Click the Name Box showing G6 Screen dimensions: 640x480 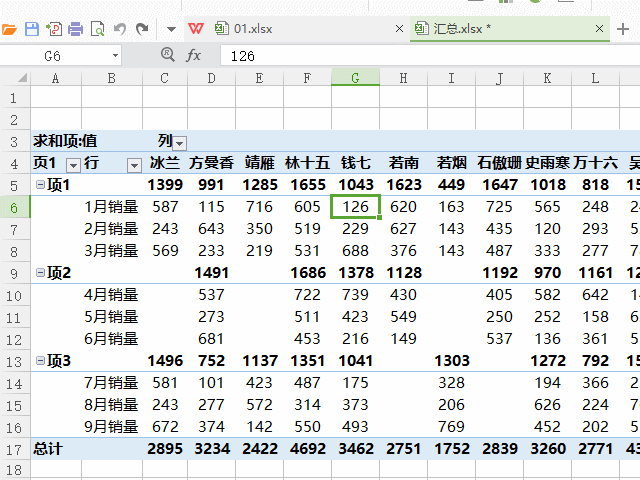pyautogui.click(x=53, y=56)
